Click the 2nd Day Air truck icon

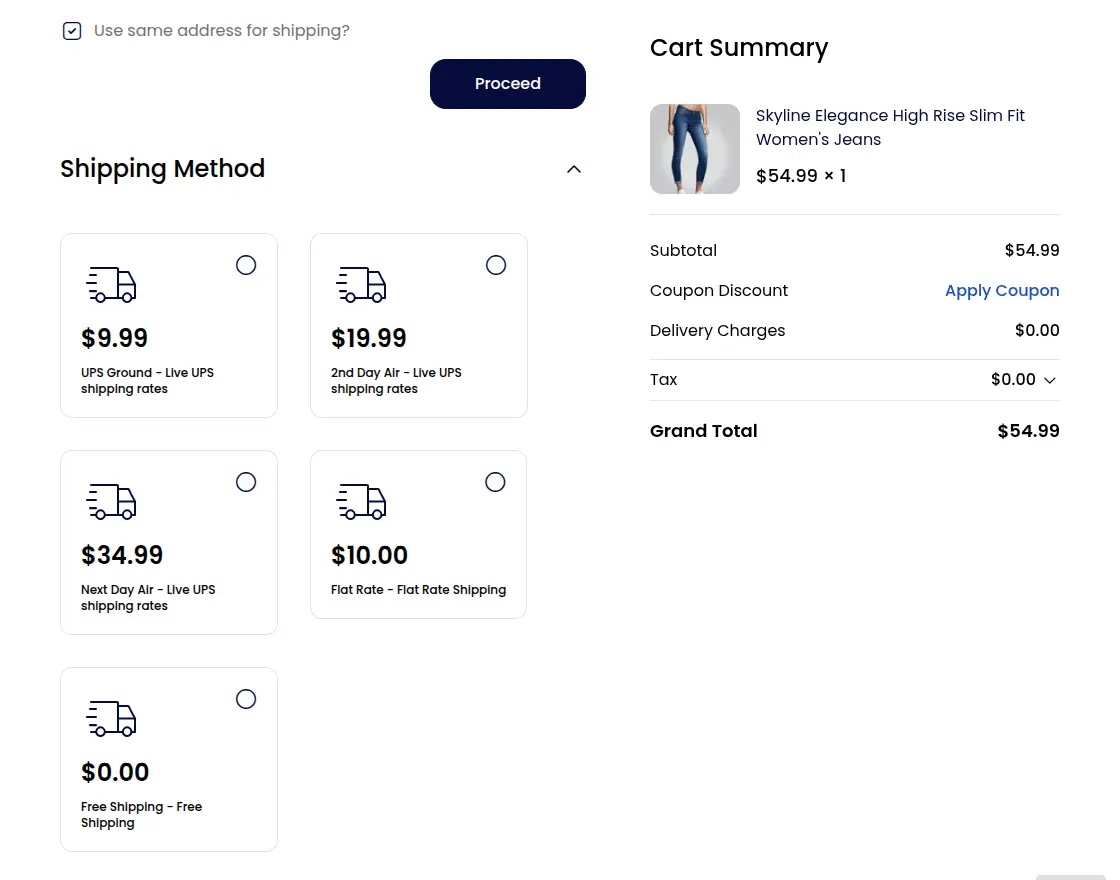(x=361, y=285)
